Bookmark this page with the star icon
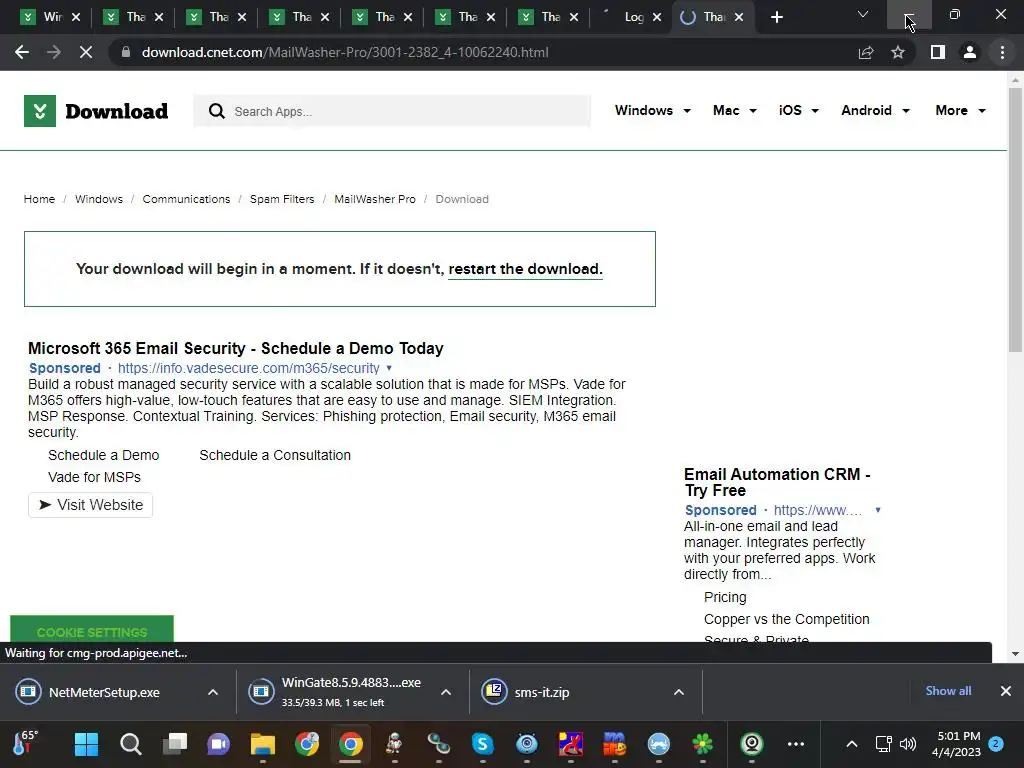The height and width of the screenshot is (768, 1024). click(x=898, y=52)
